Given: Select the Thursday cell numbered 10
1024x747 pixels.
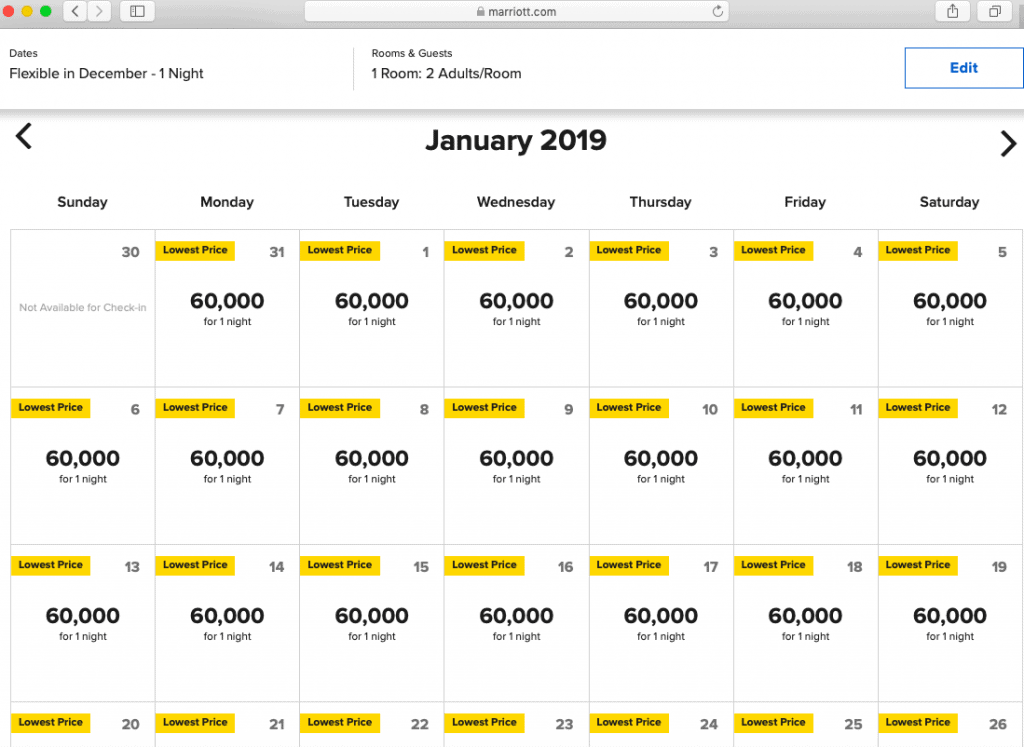Looking at the screenshot, I should click(x=661, y=466).
